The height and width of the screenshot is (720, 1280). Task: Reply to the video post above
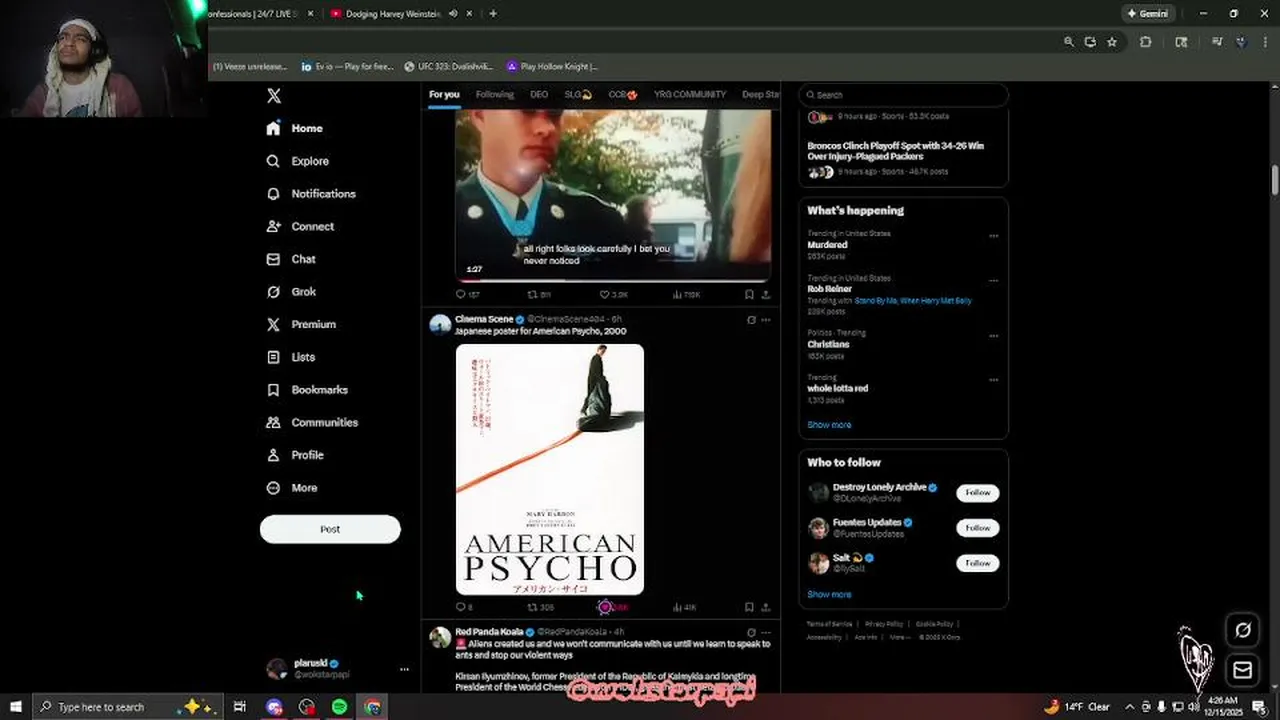click(467, 295)
